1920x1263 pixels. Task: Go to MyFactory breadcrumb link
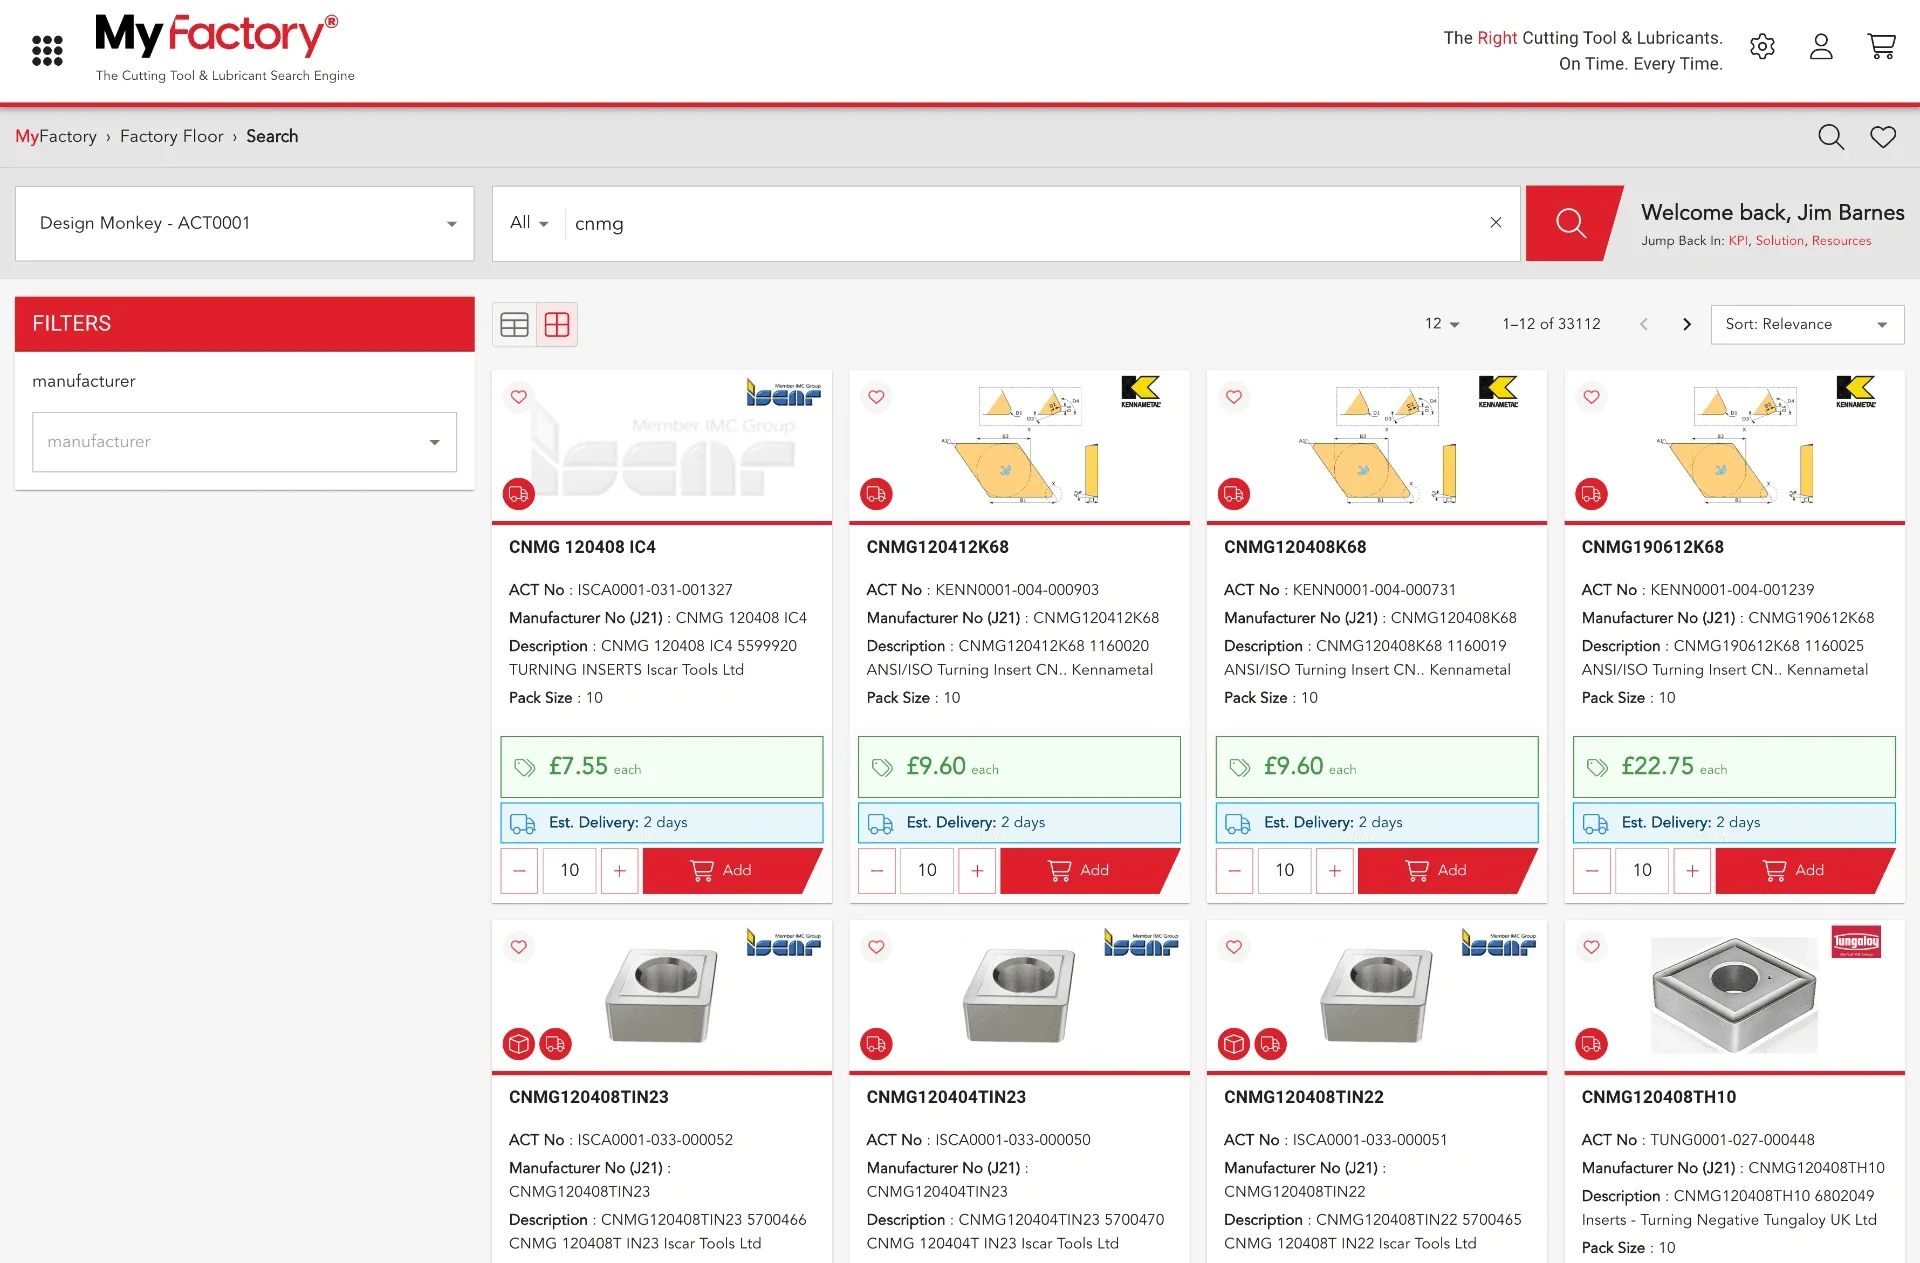point(56,136)
